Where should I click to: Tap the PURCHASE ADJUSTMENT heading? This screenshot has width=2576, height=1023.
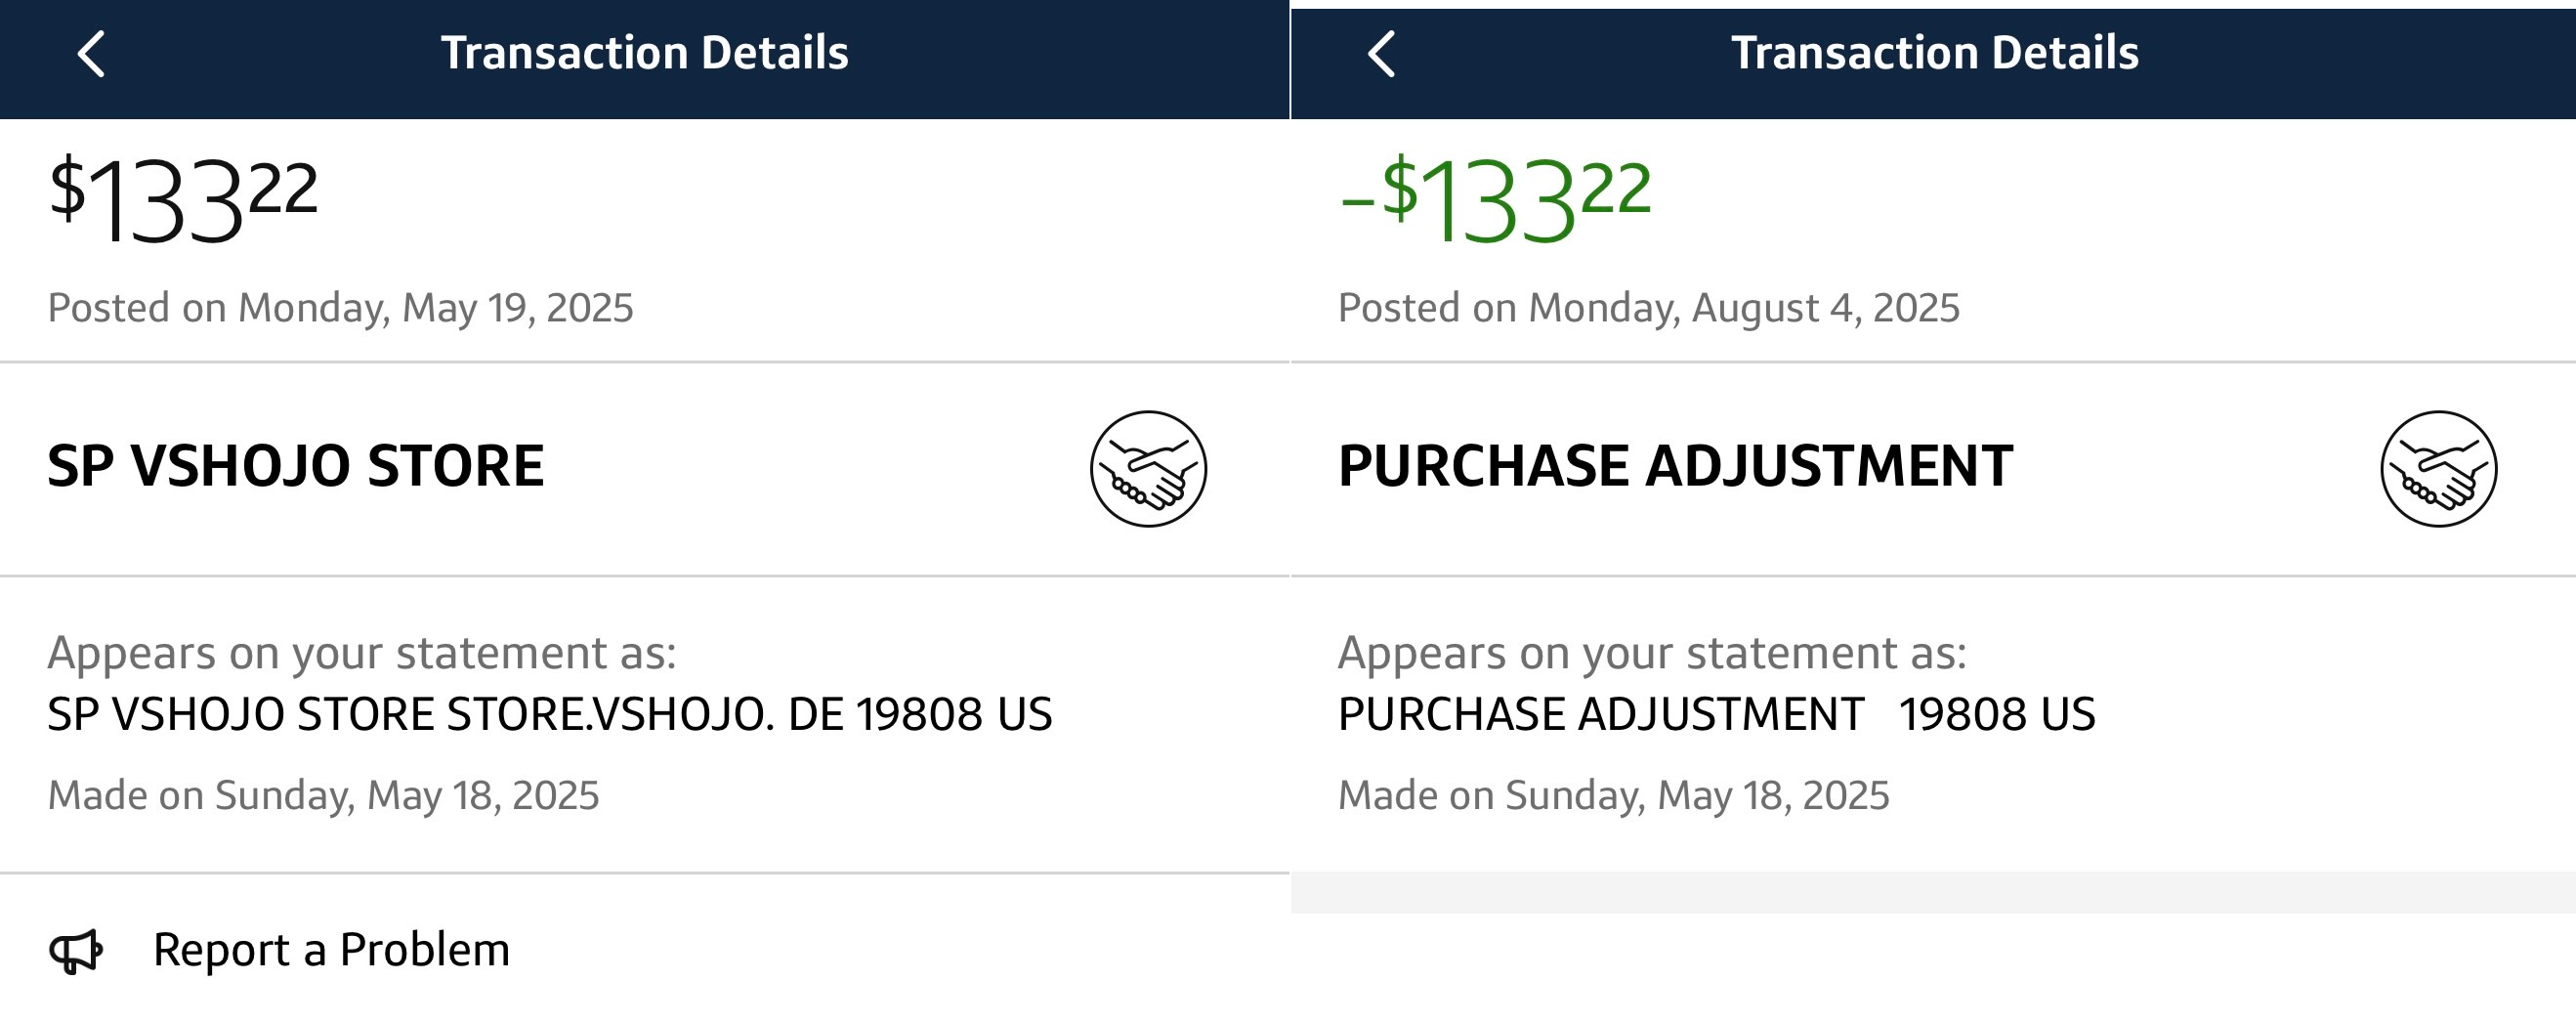point(1675,466)
